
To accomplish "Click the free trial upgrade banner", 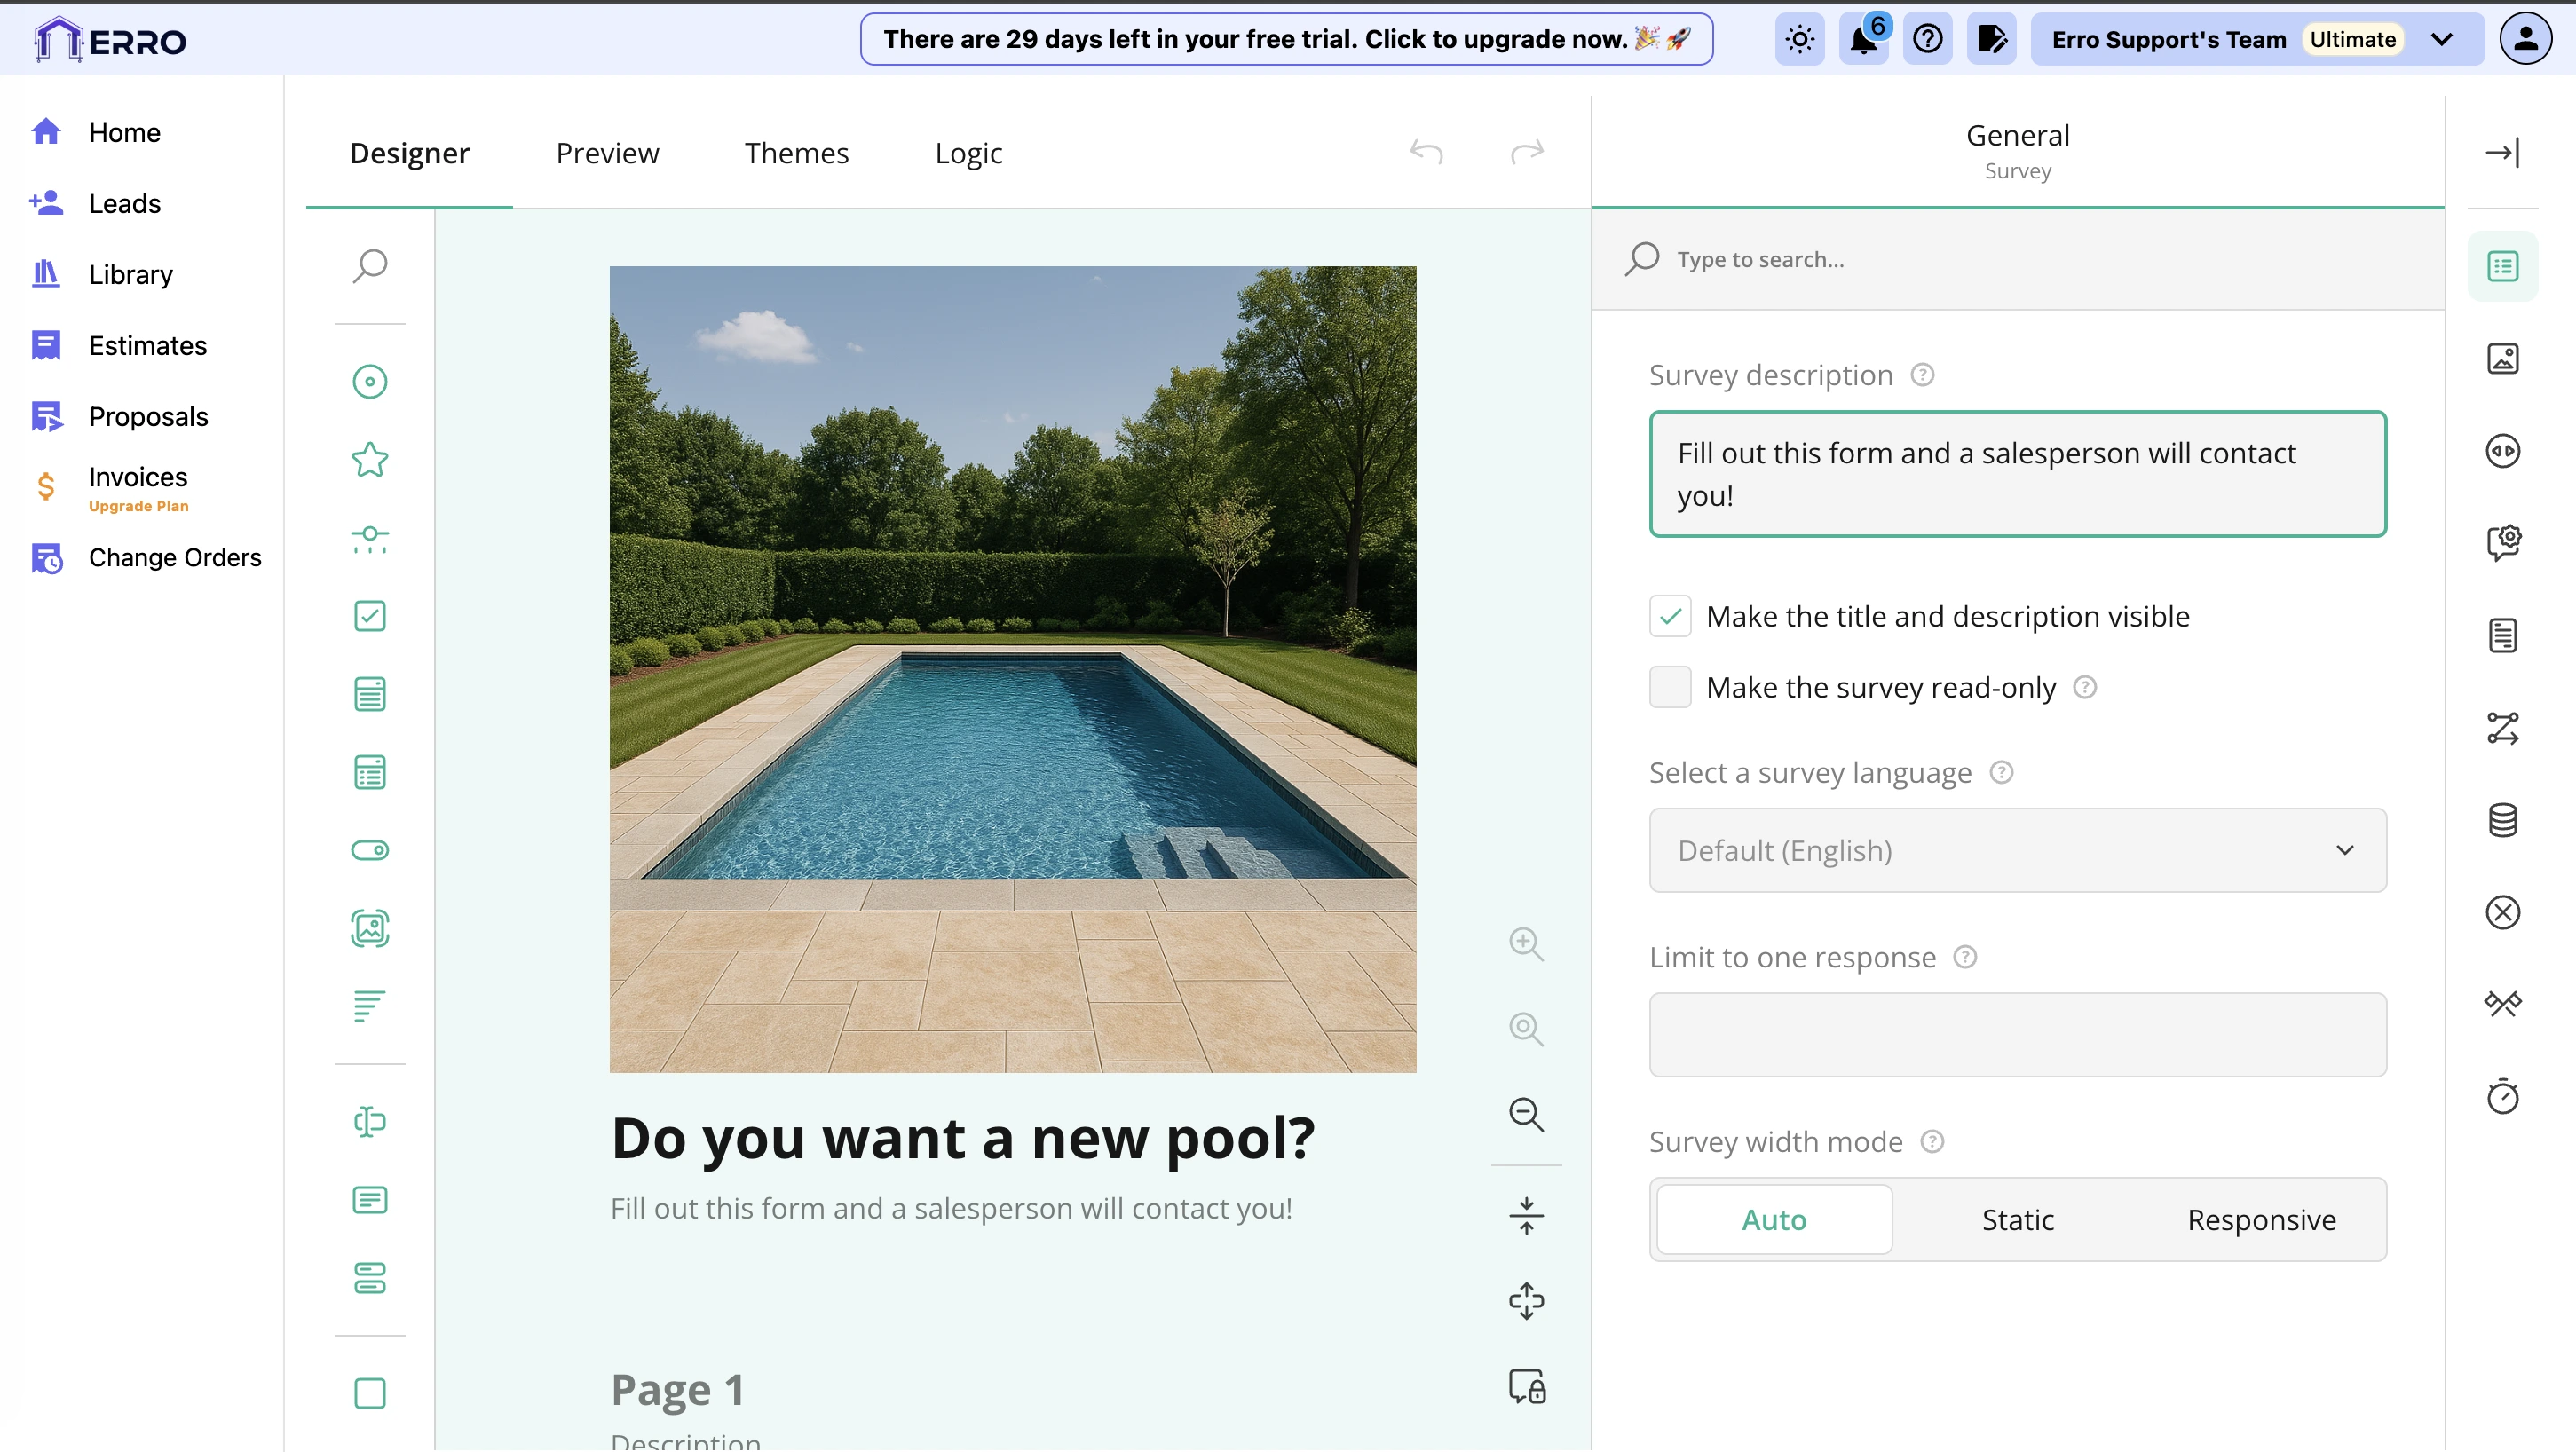I will coord(1285,40).
